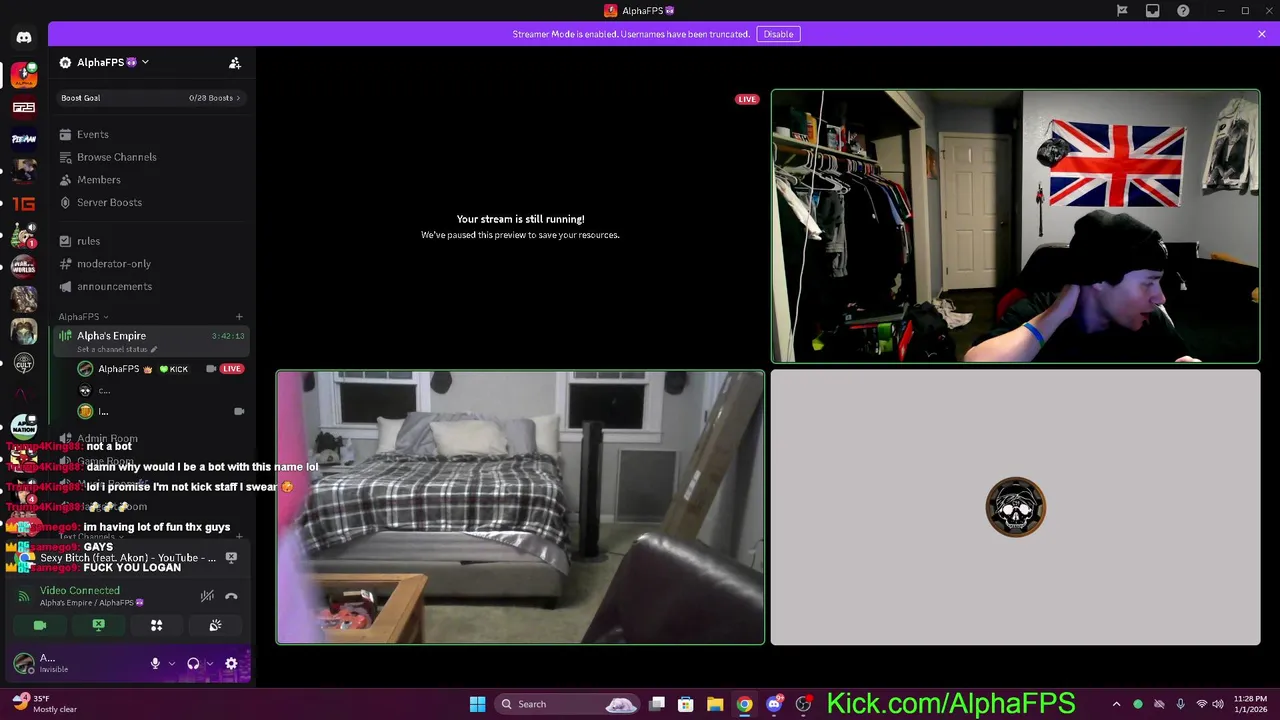This screenshot has width=1280, height=720.
Task: Disable Streamer Mode from the purple banner
Action: [x=778, y=34]
